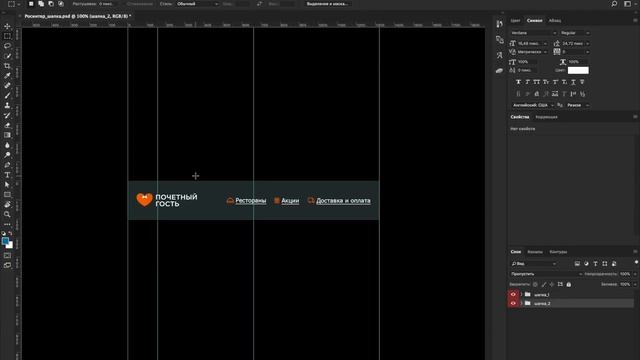
Task: Select the document tab for the open PSD
Action: pos(77,16)
